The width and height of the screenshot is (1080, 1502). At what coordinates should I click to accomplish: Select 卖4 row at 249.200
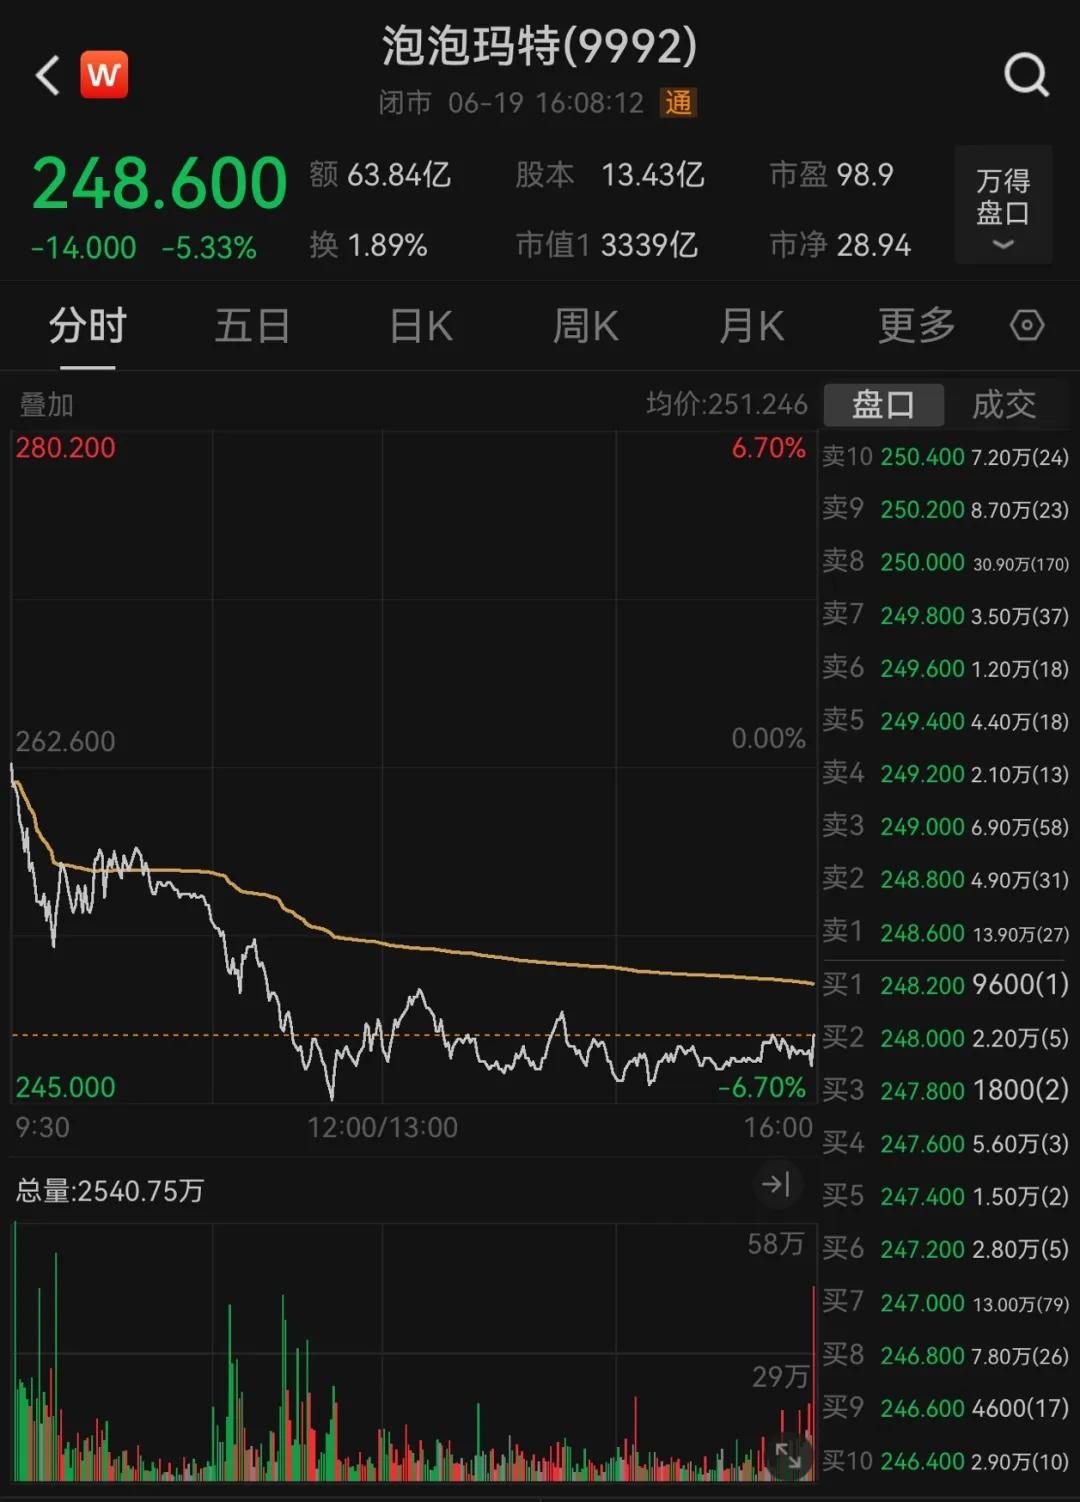pos(945,774)
